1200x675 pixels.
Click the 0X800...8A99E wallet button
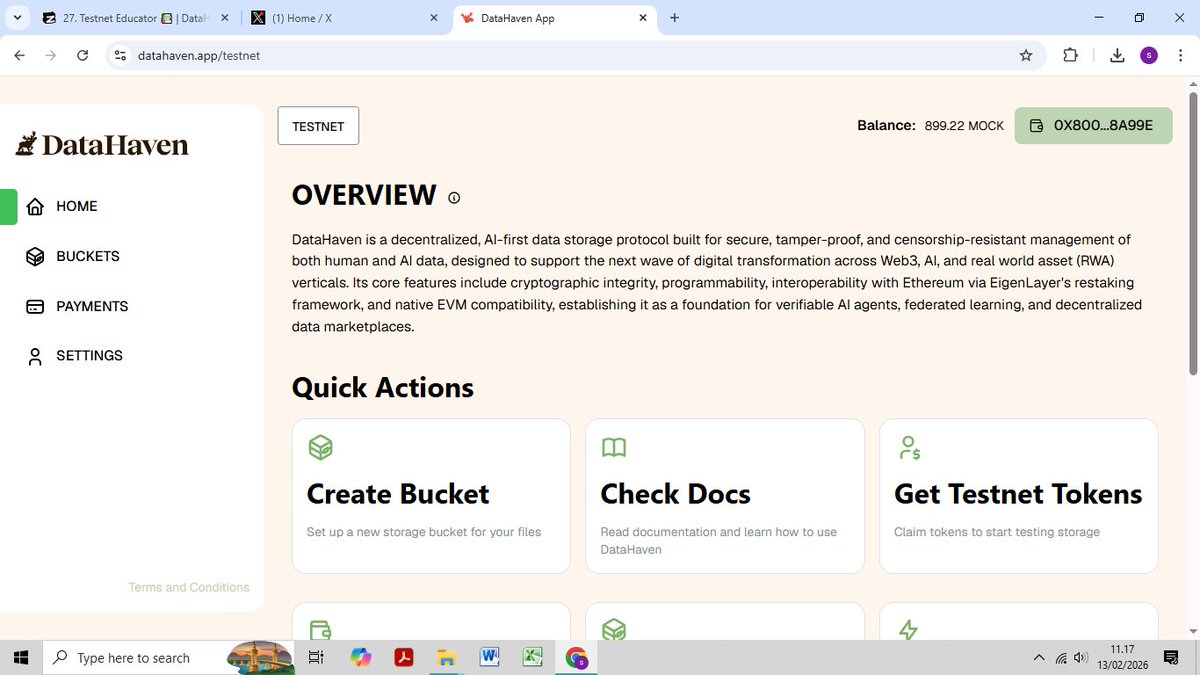[x=1093, y=126]
